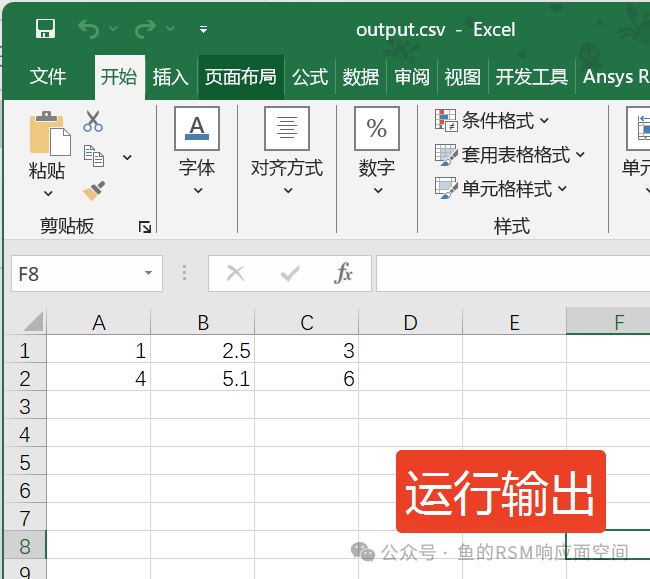Switch to the 视图 tab

[x=463, y=77]
